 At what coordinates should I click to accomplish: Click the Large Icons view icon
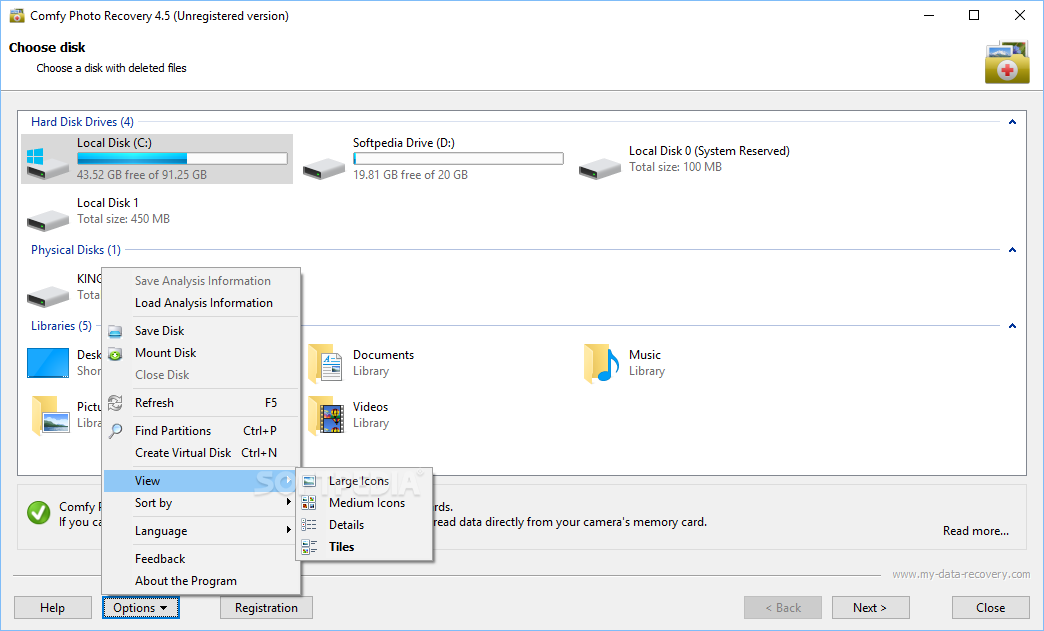309,481
